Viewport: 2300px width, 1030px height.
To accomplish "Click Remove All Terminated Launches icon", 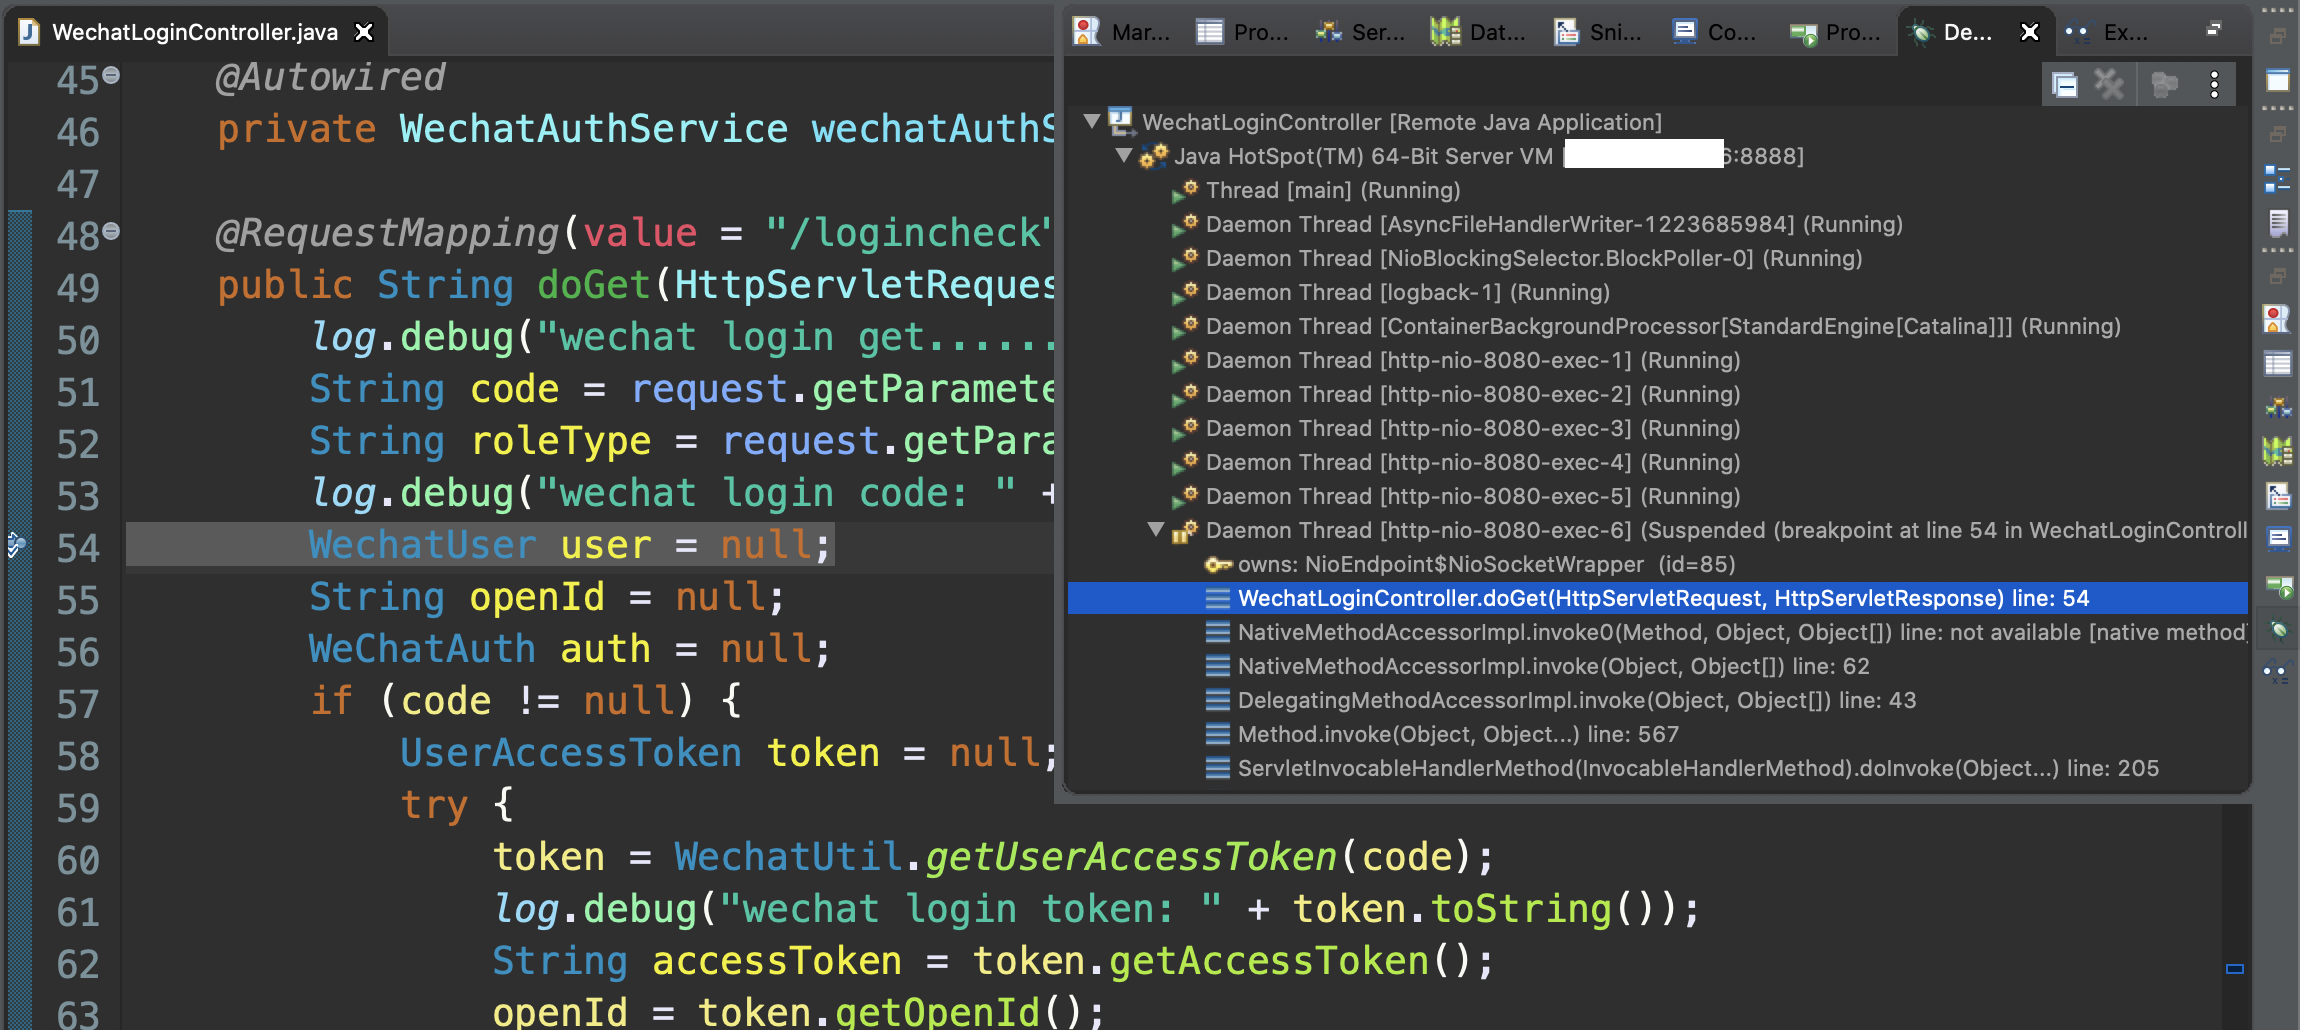I will 2110,84.
